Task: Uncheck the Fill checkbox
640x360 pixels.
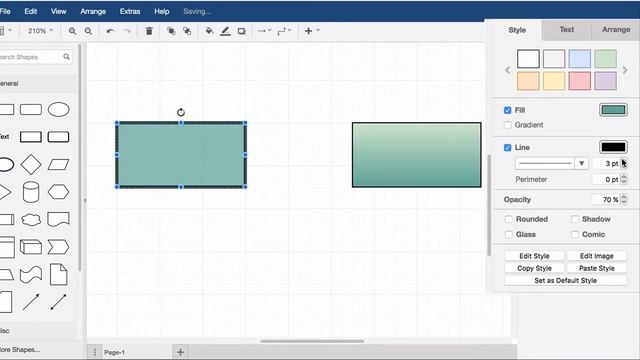Action: pos(507,110)
